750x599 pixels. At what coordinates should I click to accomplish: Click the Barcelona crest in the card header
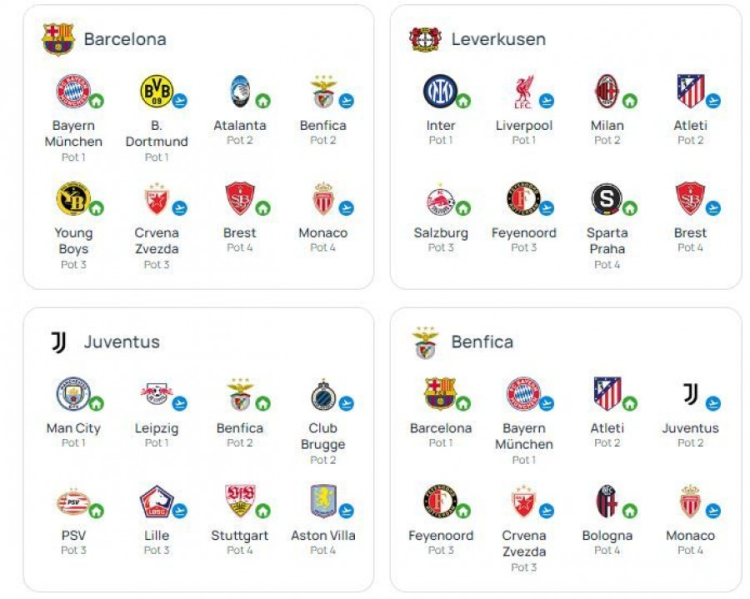coord(58,39)
